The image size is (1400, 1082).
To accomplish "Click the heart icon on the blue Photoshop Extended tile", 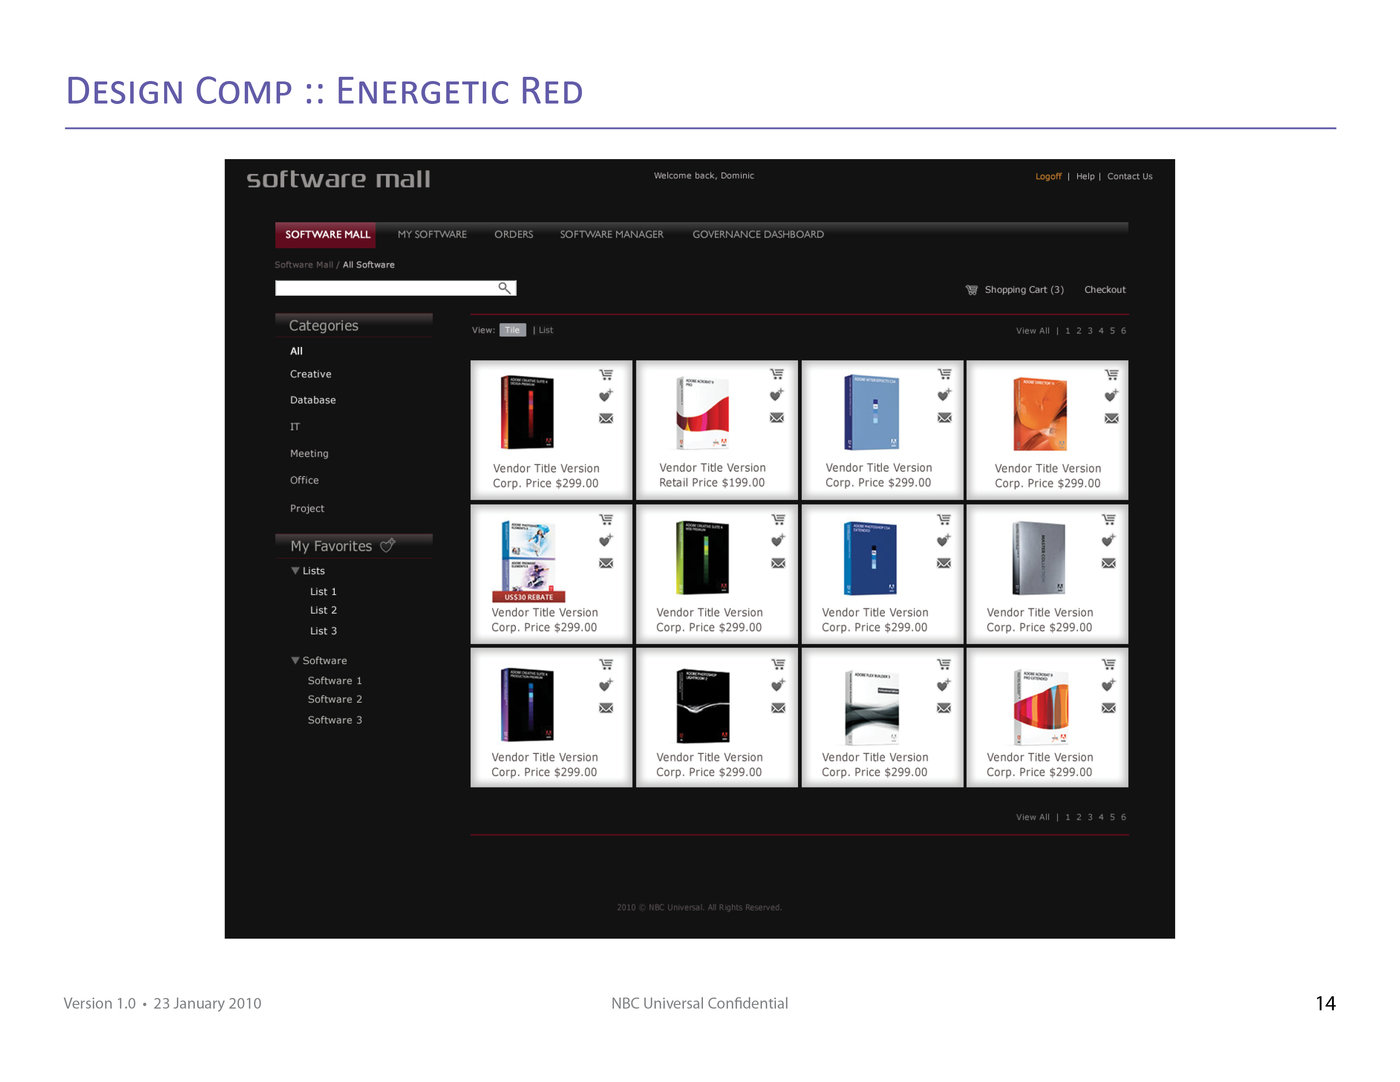I will tap(942, 539).
